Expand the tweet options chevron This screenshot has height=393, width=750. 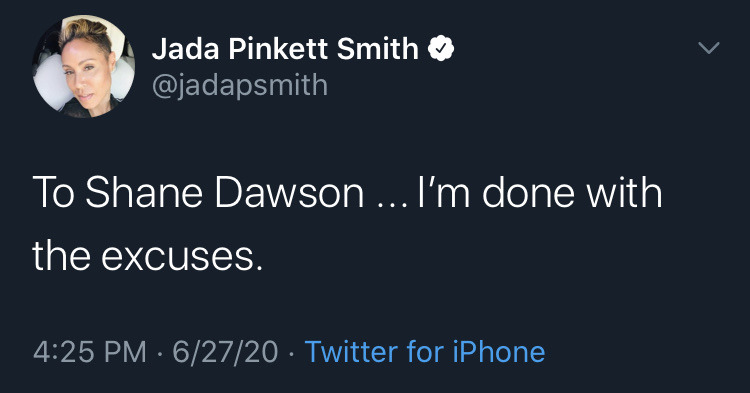pyautogui.click(x=708, y=48)
